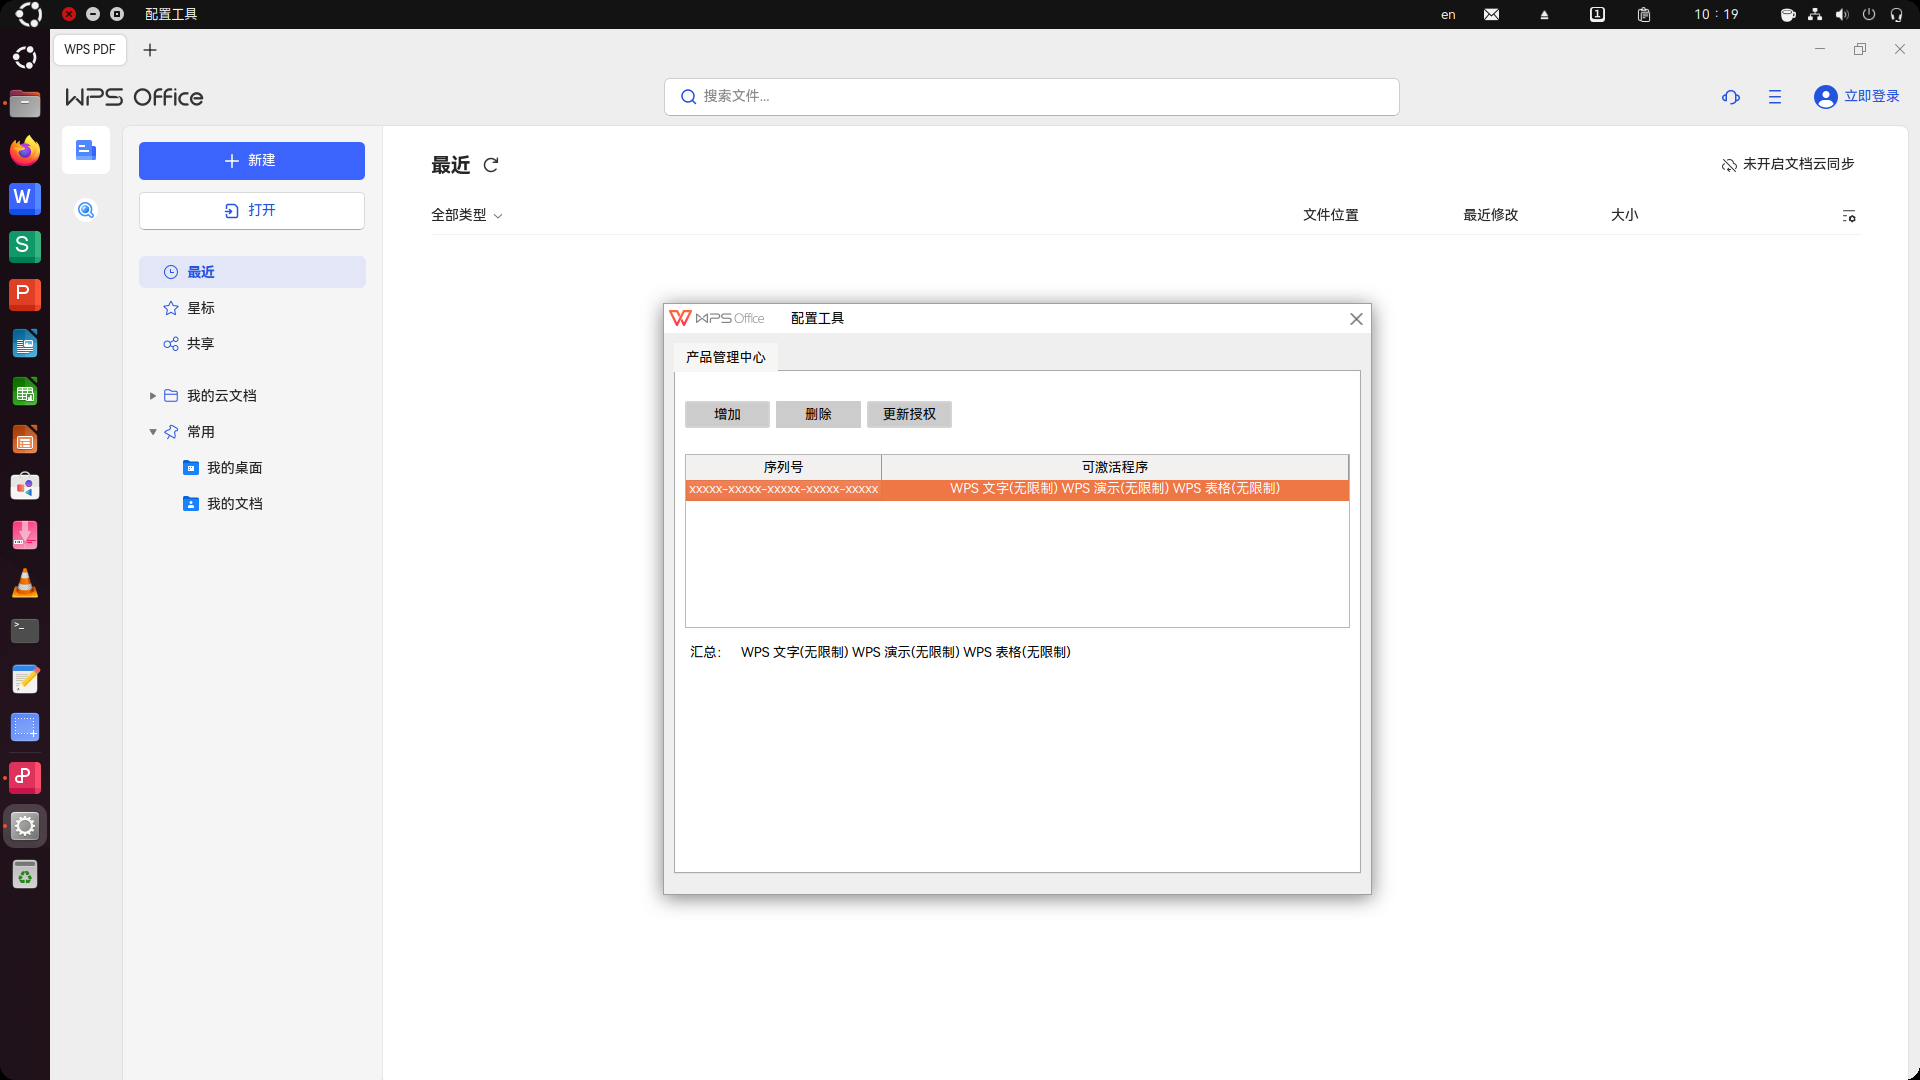1920x1080 pixels.
Task: Refresh the recent list icon
Action: pyautogui.click(x=491, y=165)
